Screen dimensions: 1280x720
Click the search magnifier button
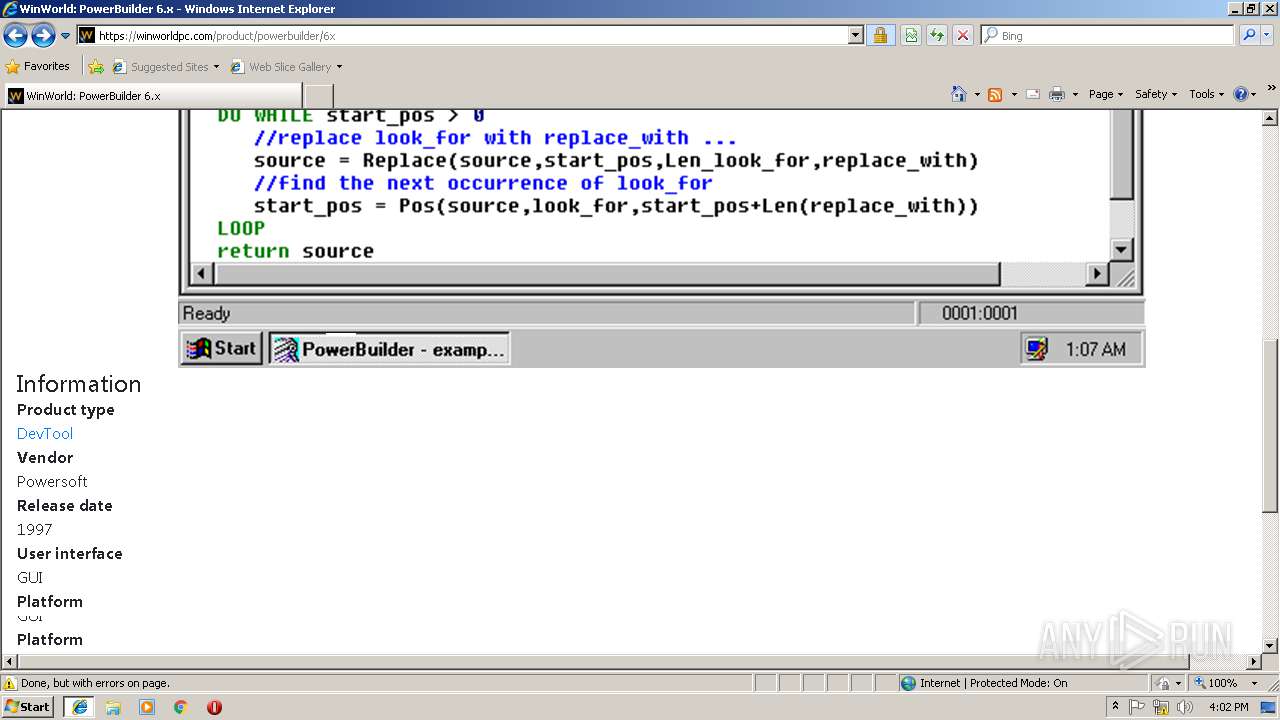coord(1248,35)
